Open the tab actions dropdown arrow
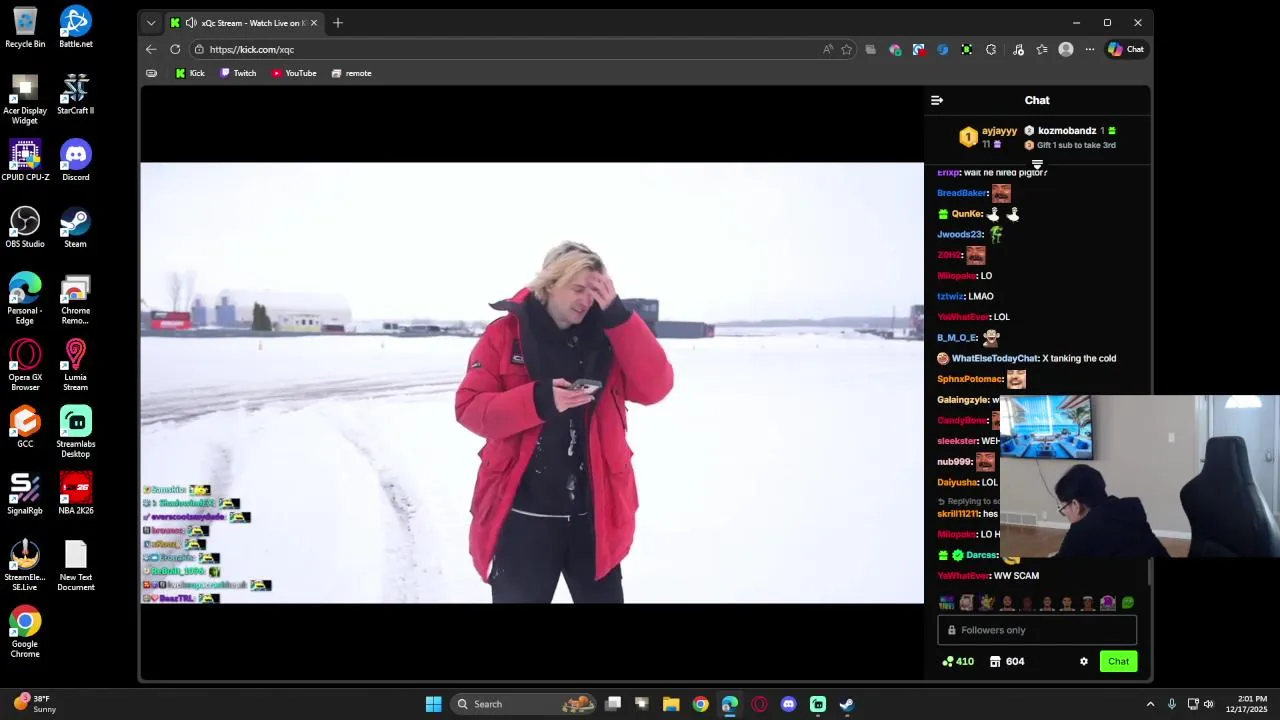The height and width of the screenshot is (720, 1280). [151, 23]
